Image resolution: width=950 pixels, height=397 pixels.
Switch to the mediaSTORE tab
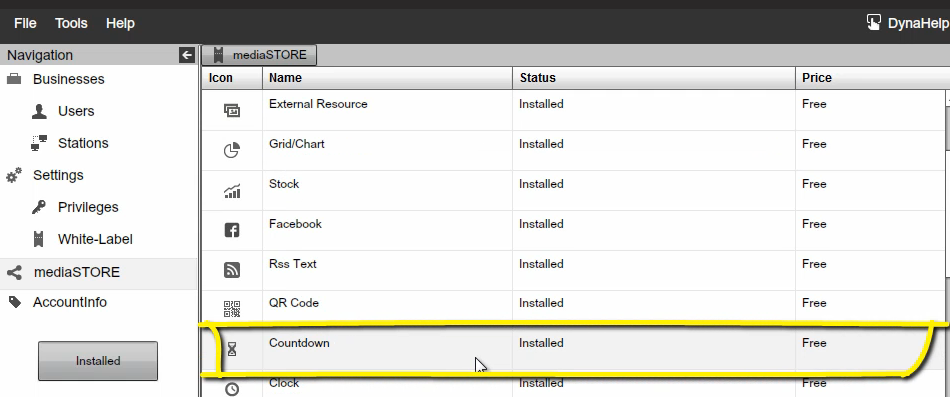[x=259, y=55]
